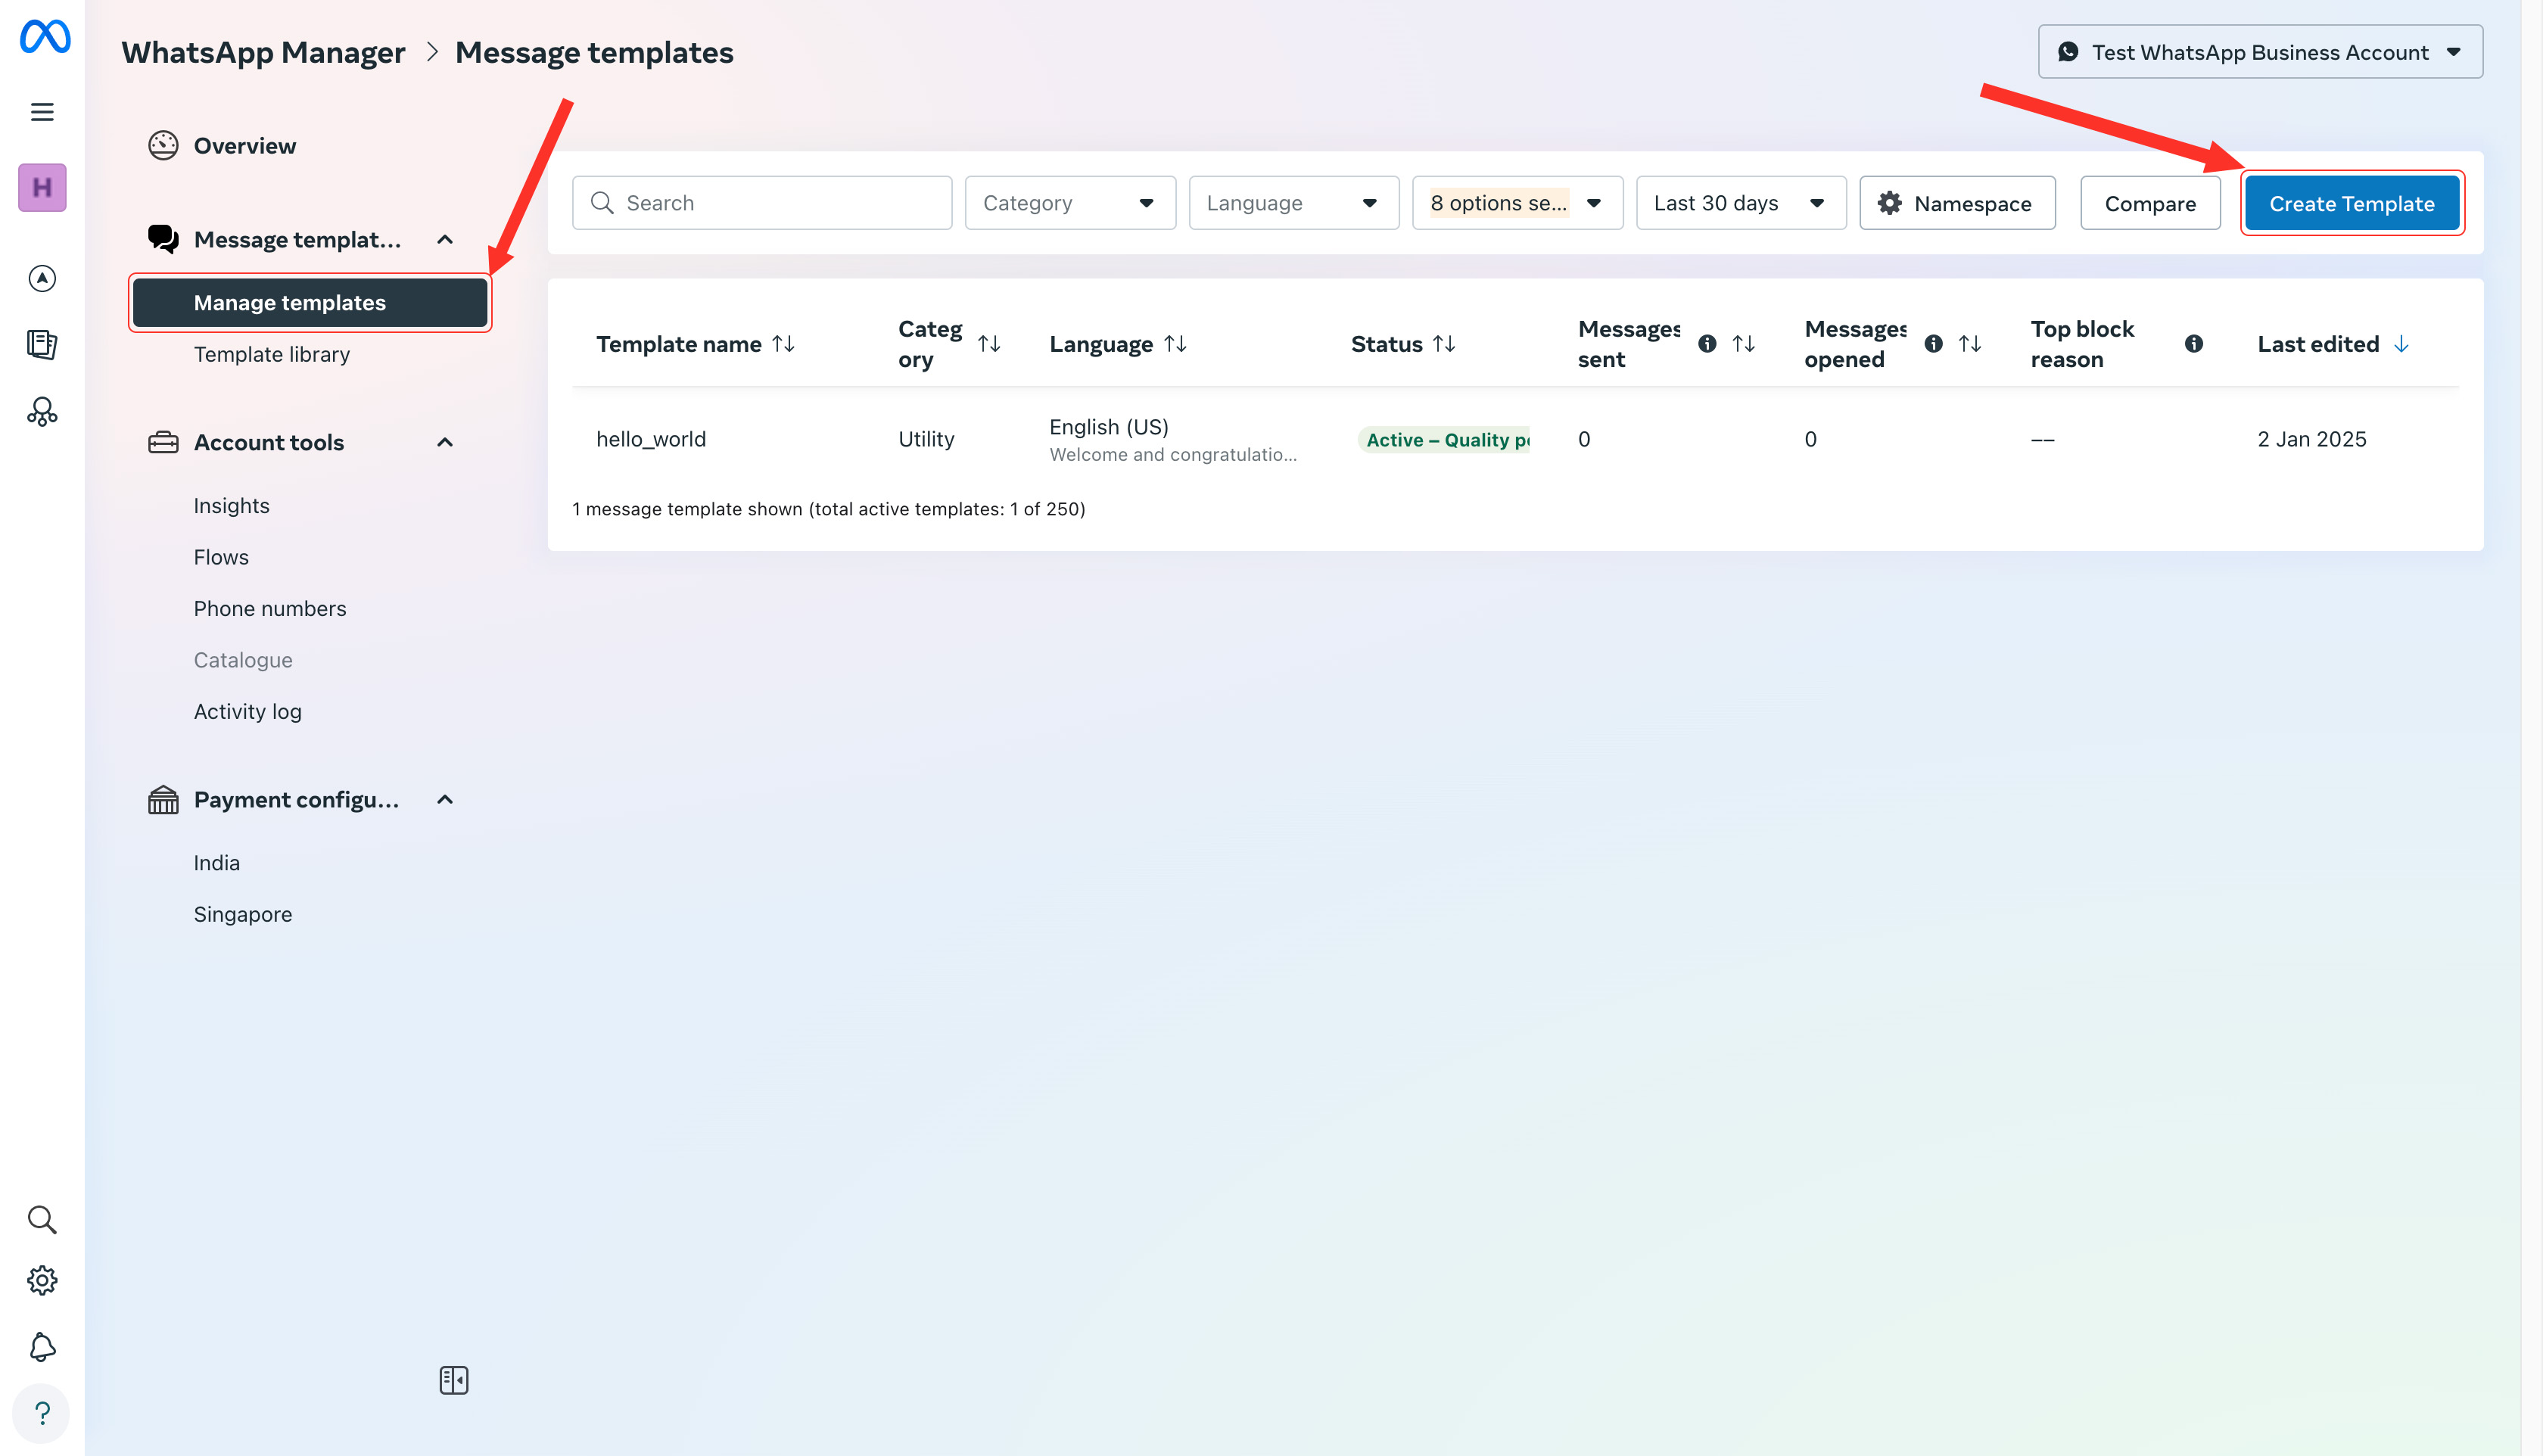Click the Meta logo icon
The width and height of the screenshot is (2543, 1456).
45,37
